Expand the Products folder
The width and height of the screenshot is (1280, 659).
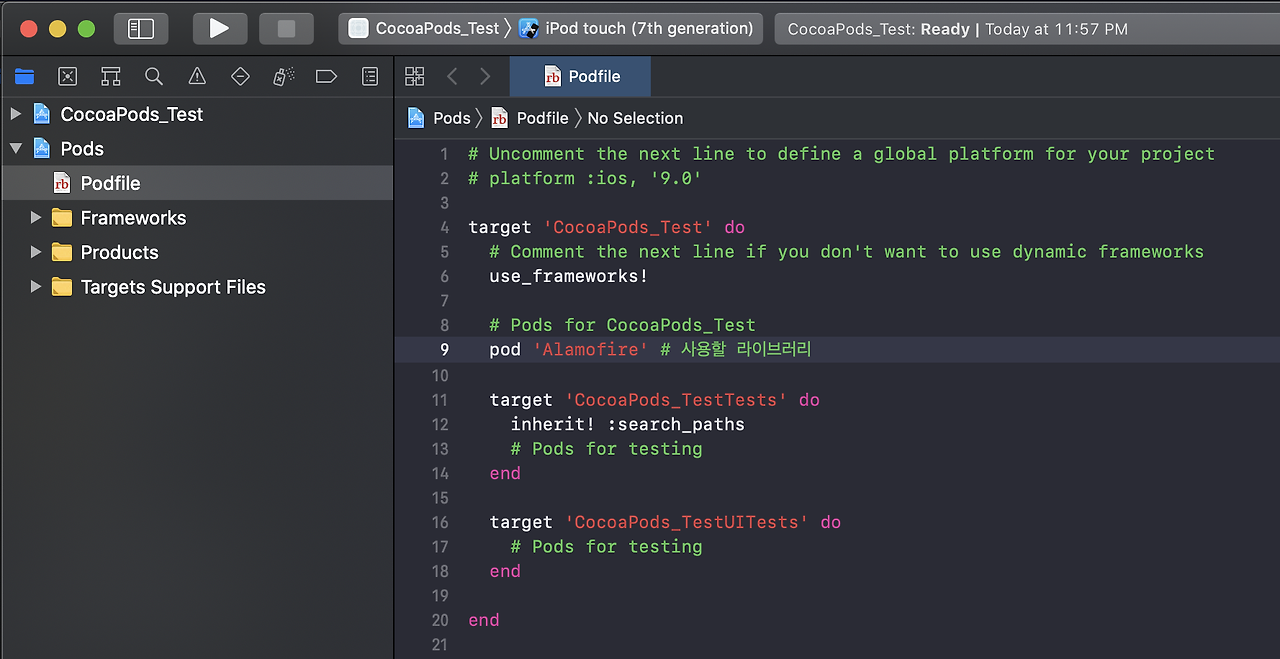pyautogui.click(x=36, y=252)
